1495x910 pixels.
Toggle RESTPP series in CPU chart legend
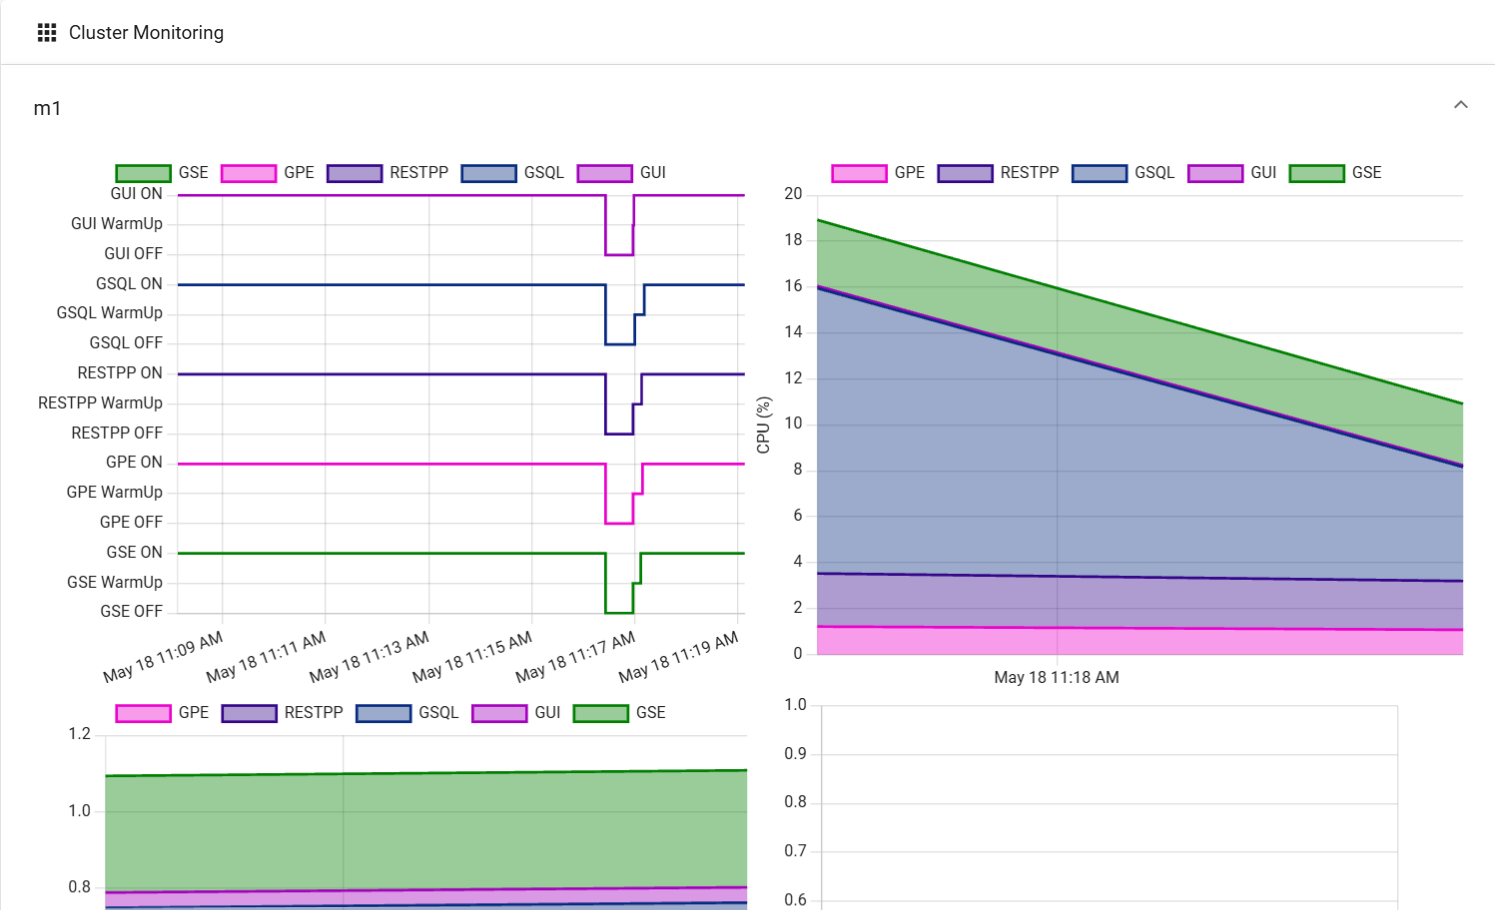tap(998, 173)
